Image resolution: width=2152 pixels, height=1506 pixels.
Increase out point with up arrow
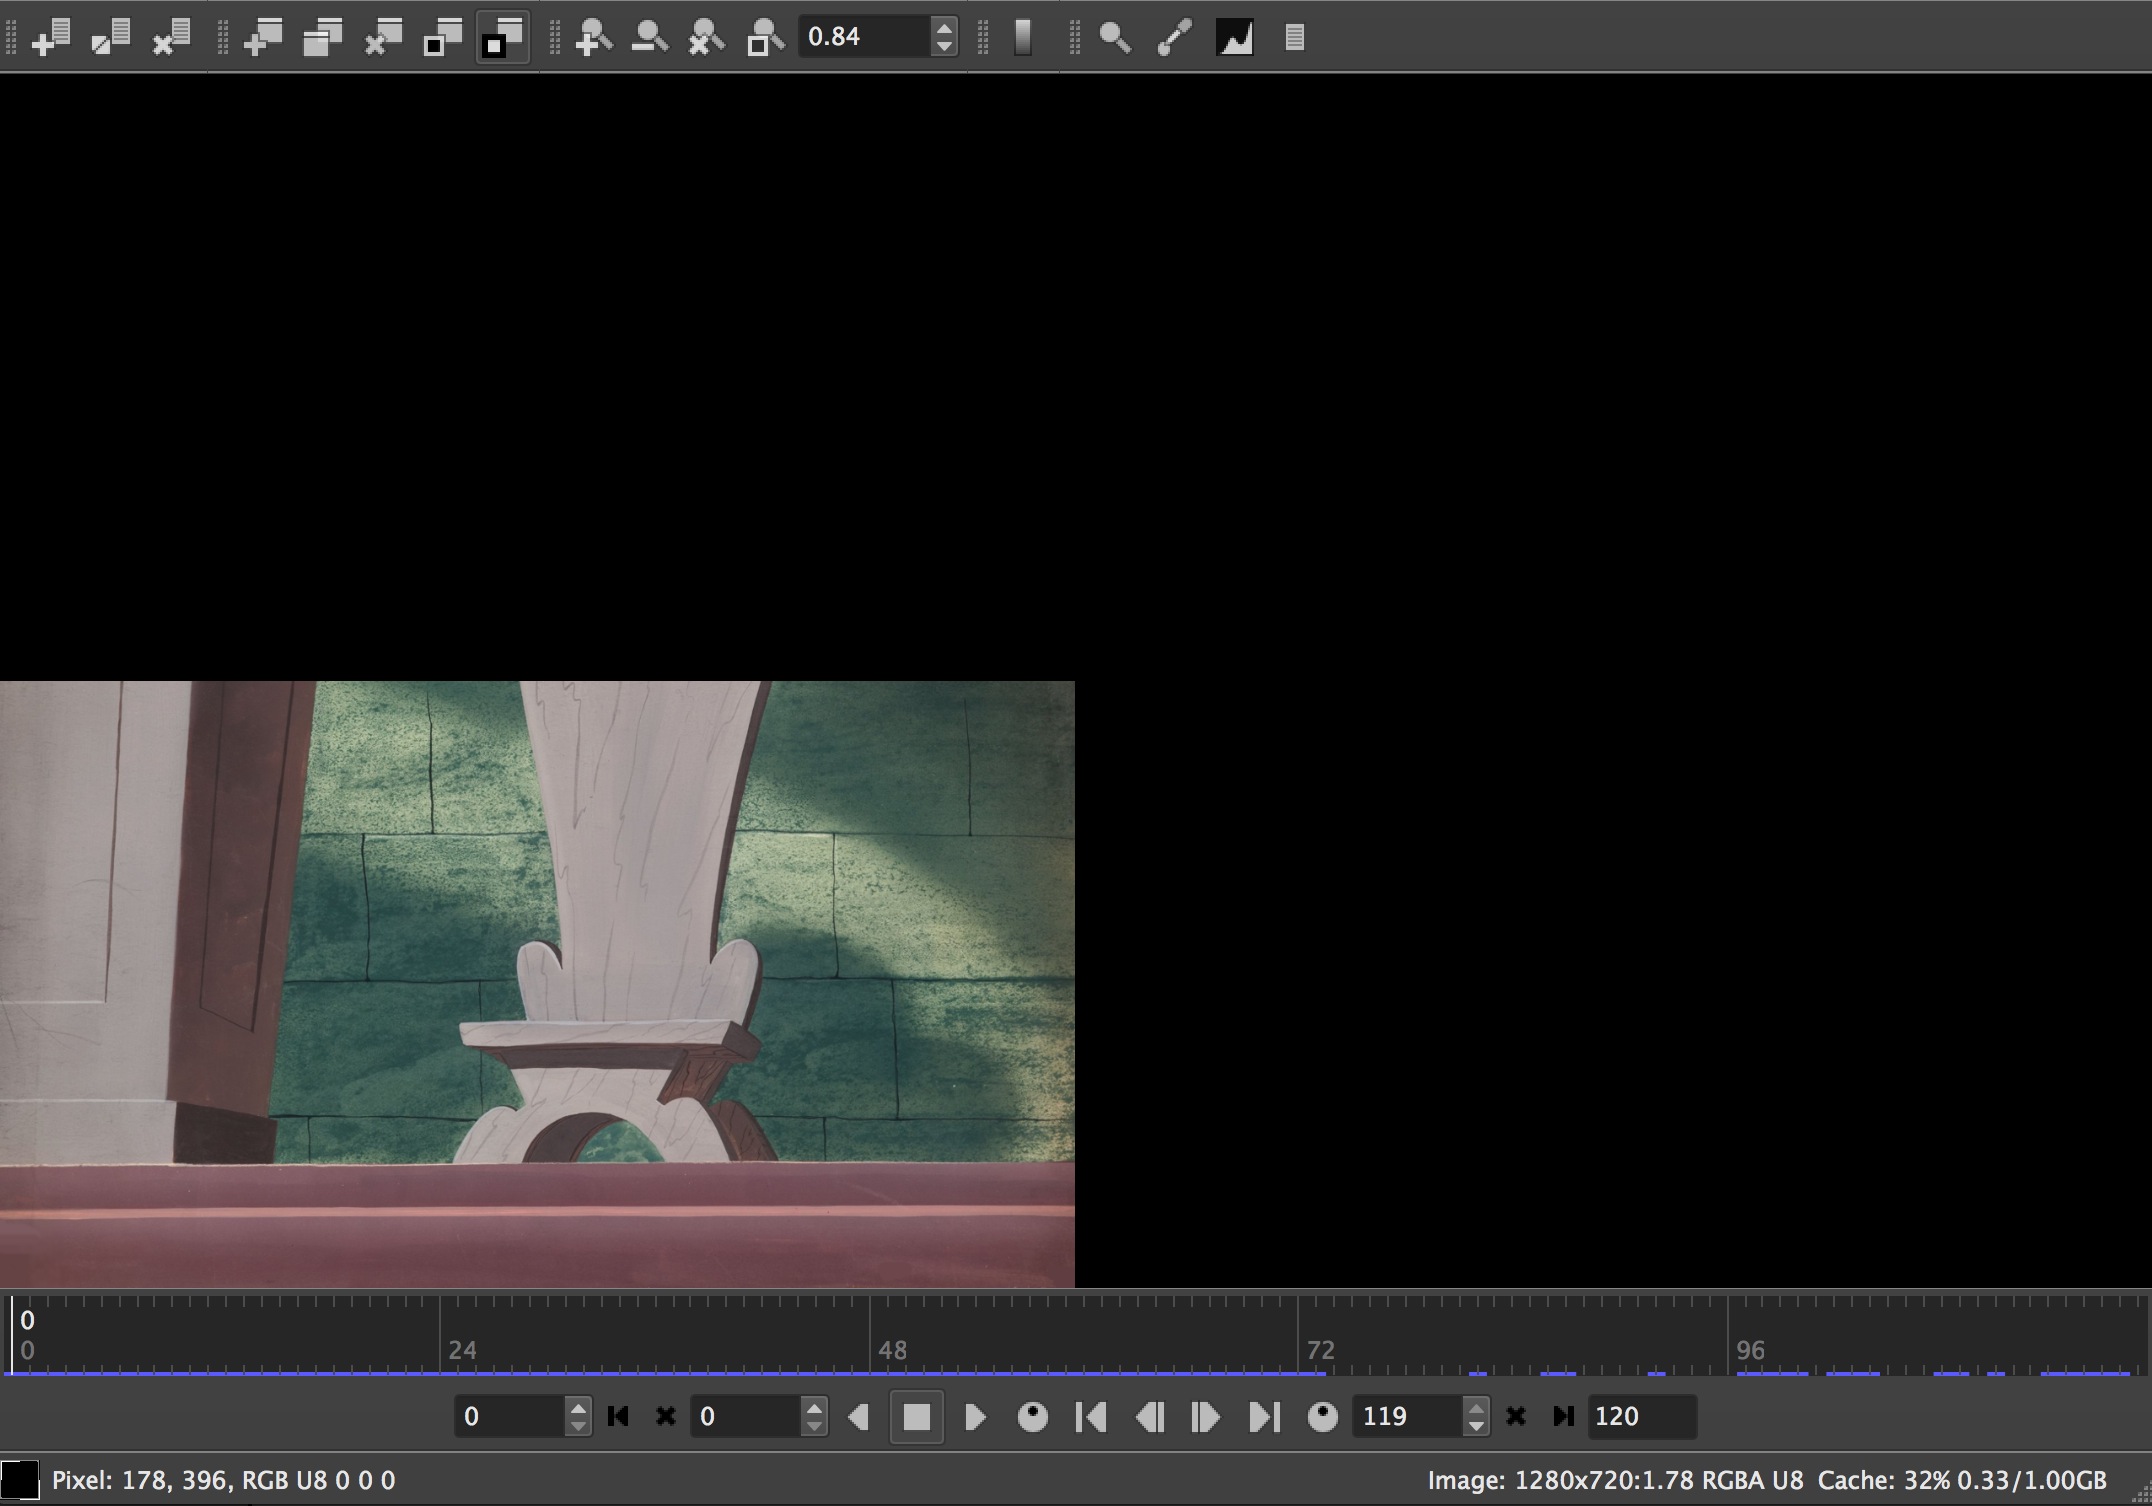pos(1476,1407)
